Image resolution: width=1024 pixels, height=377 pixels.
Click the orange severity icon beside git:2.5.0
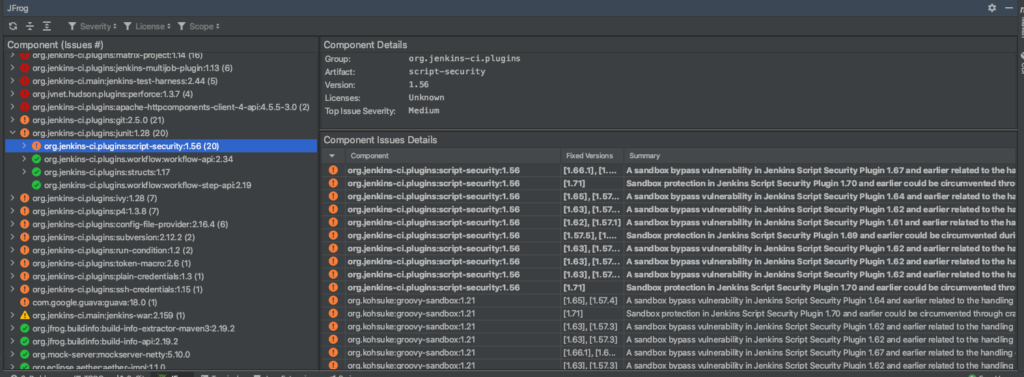click(25, 120)
